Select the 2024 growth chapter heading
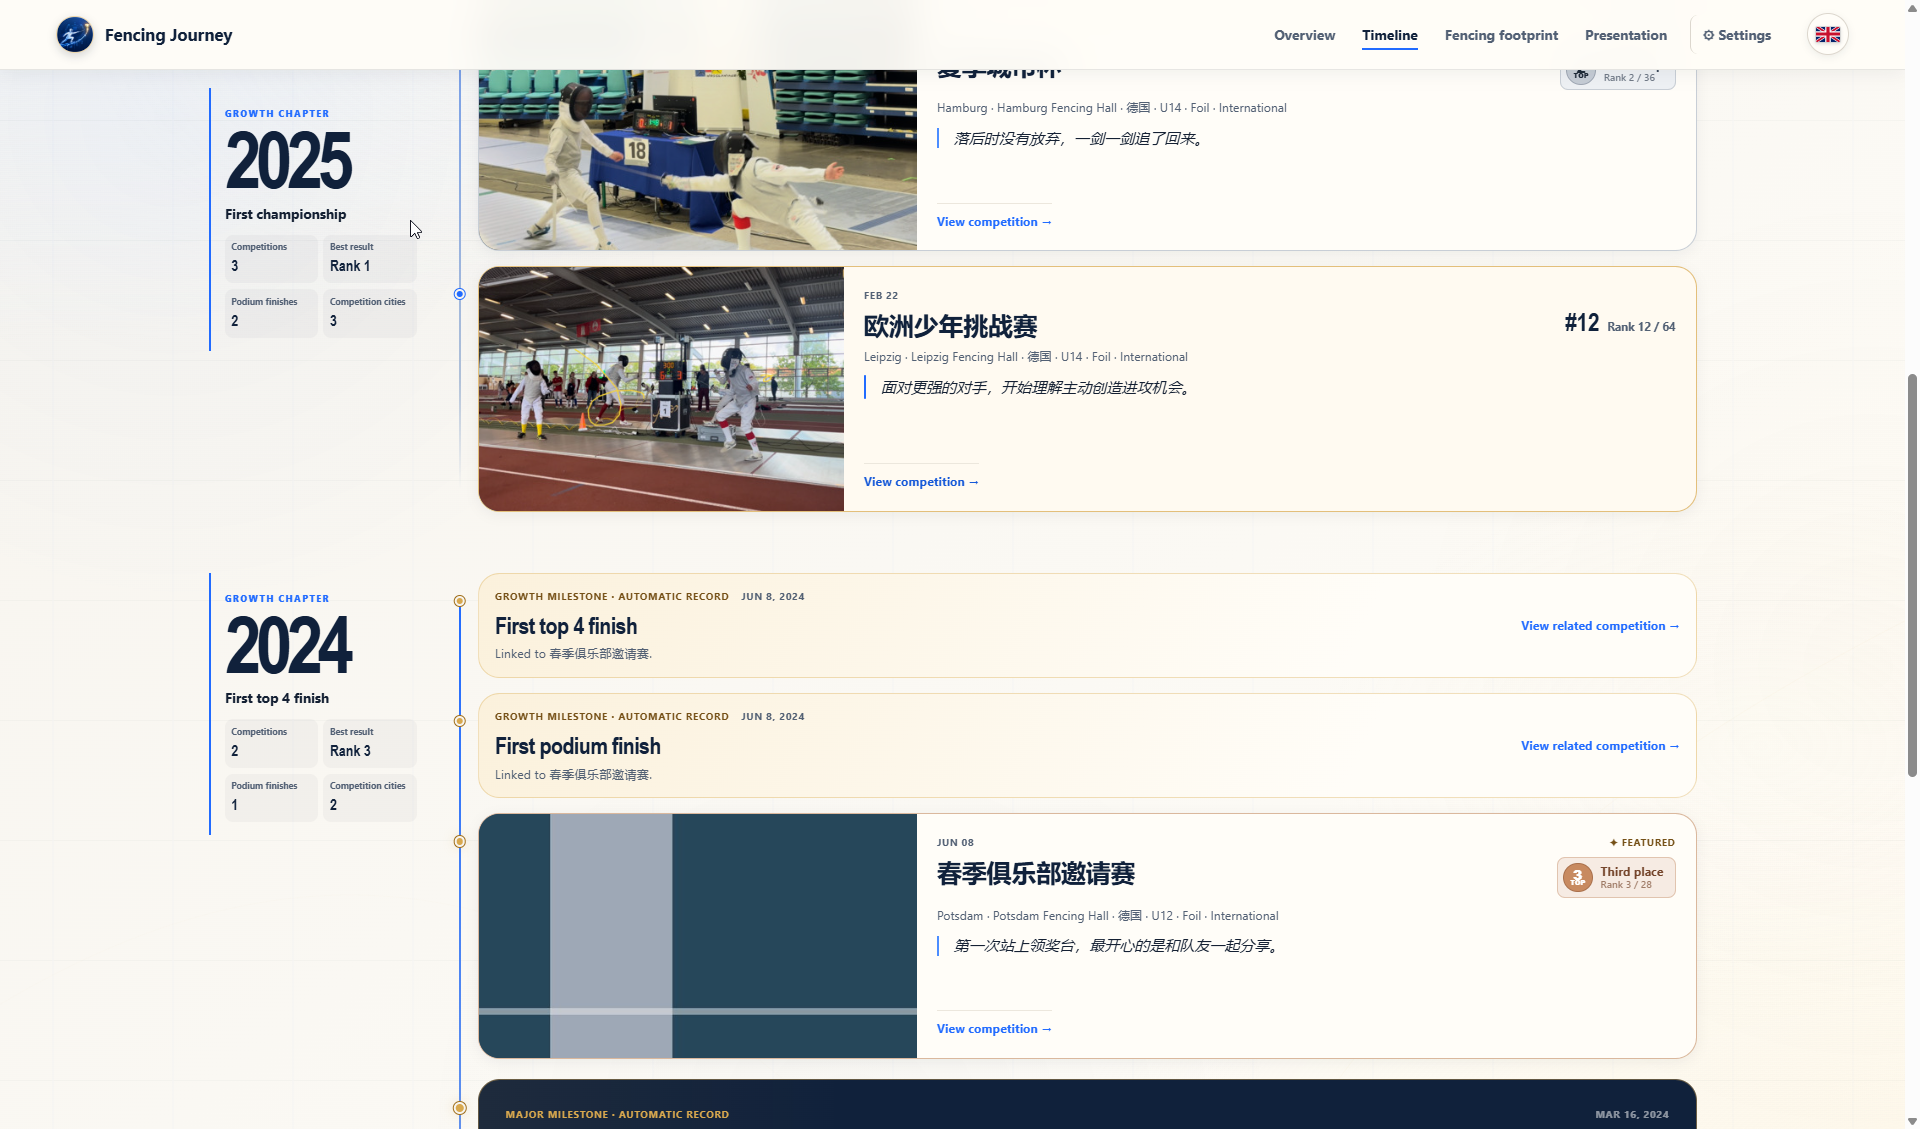The image size is (1920, 1129). [x=288, y=646]
